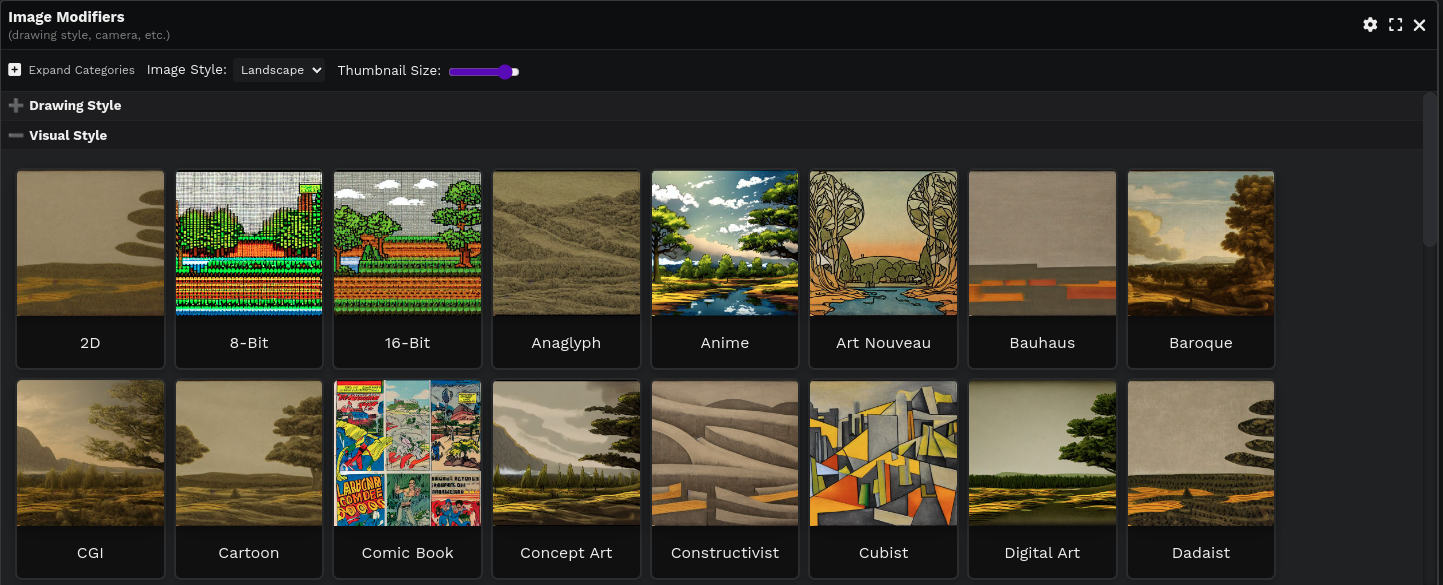Expand the Drawing Style category
The image size is (1443, 585).
75,105
